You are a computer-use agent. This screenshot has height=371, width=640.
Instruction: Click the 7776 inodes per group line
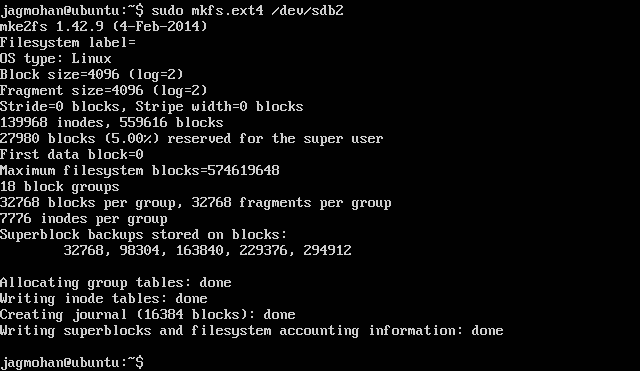pyautogui.click(x=84, y=219)
